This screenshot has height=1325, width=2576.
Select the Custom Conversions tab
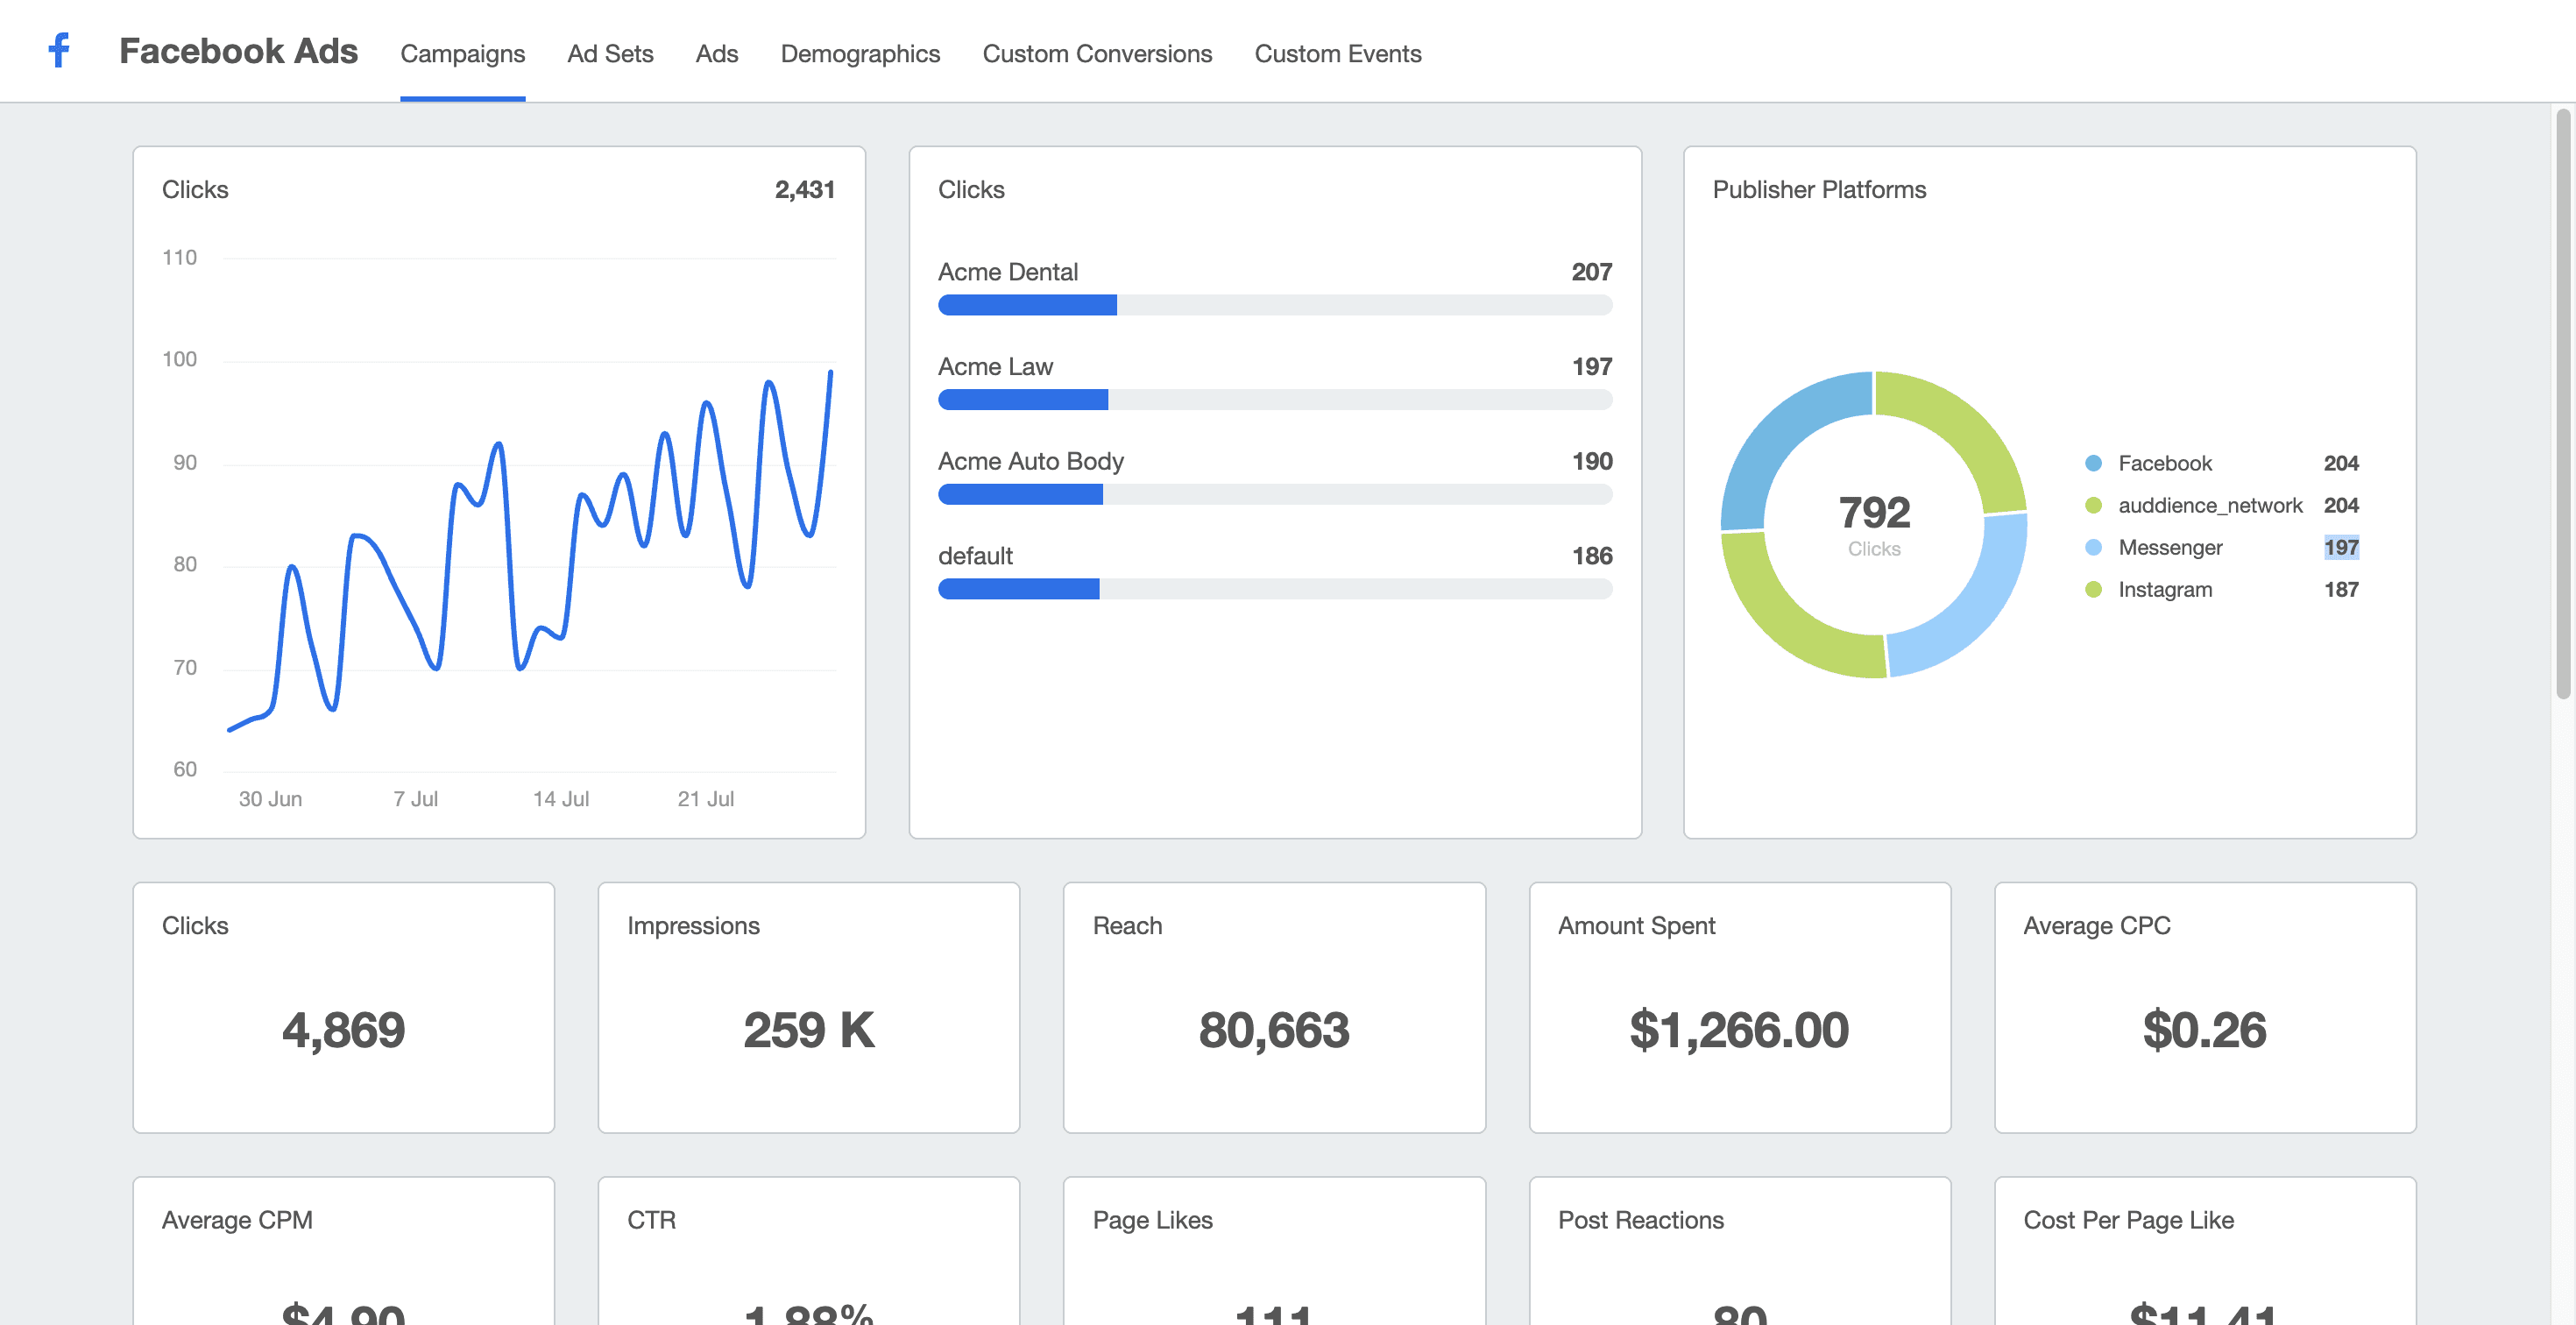coord(1097,53)
